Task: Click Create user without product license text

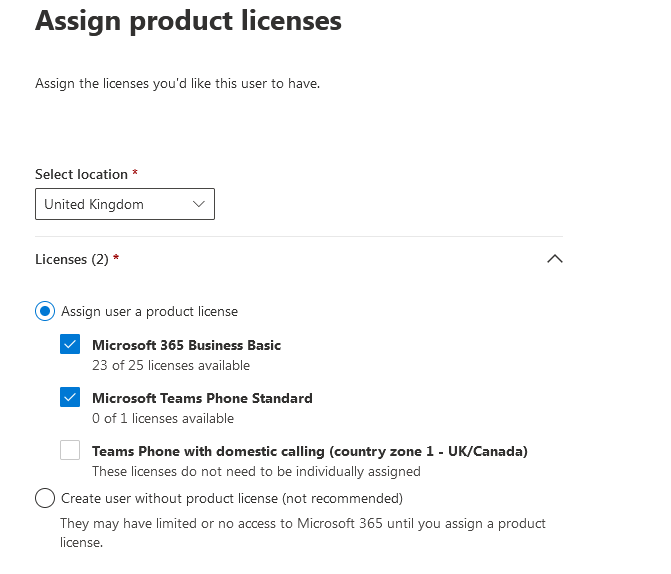Action: 232,498
